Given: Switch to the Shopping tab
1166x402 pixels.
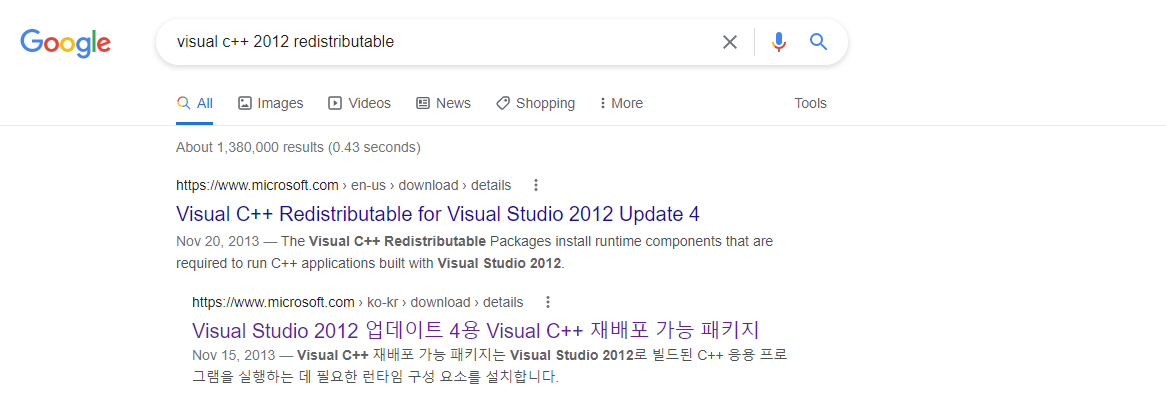Looking at the screenshot, I should point(535,103).
